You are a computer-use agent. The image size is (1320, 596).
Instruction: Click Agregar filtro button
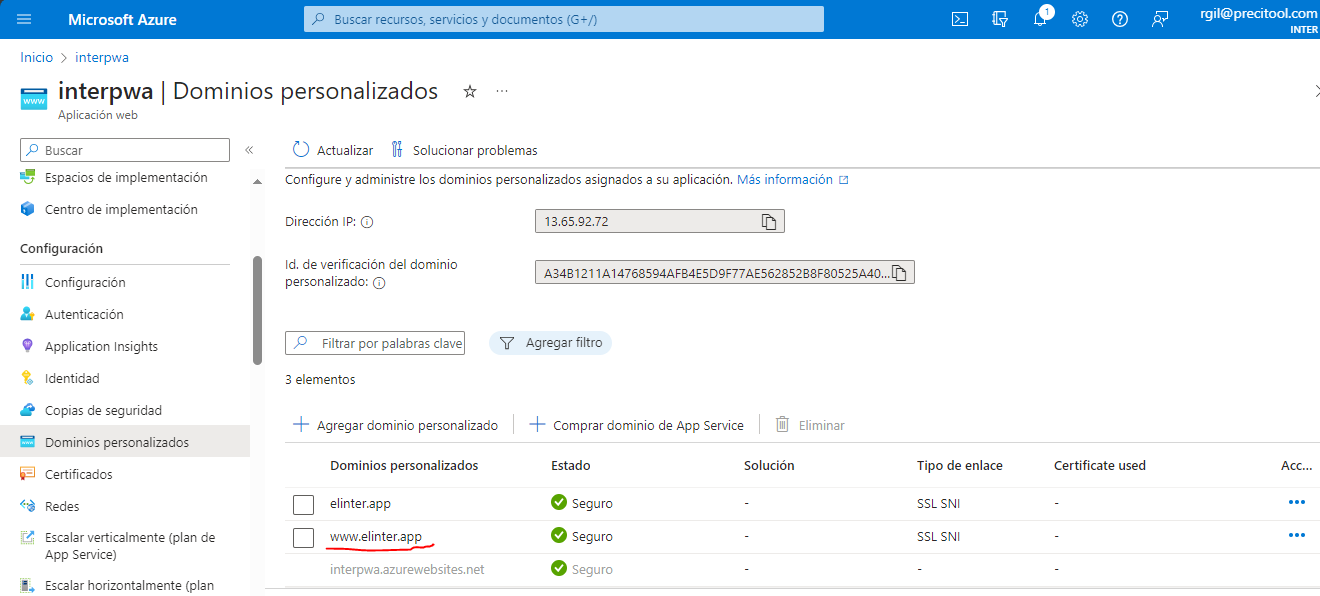550,343
